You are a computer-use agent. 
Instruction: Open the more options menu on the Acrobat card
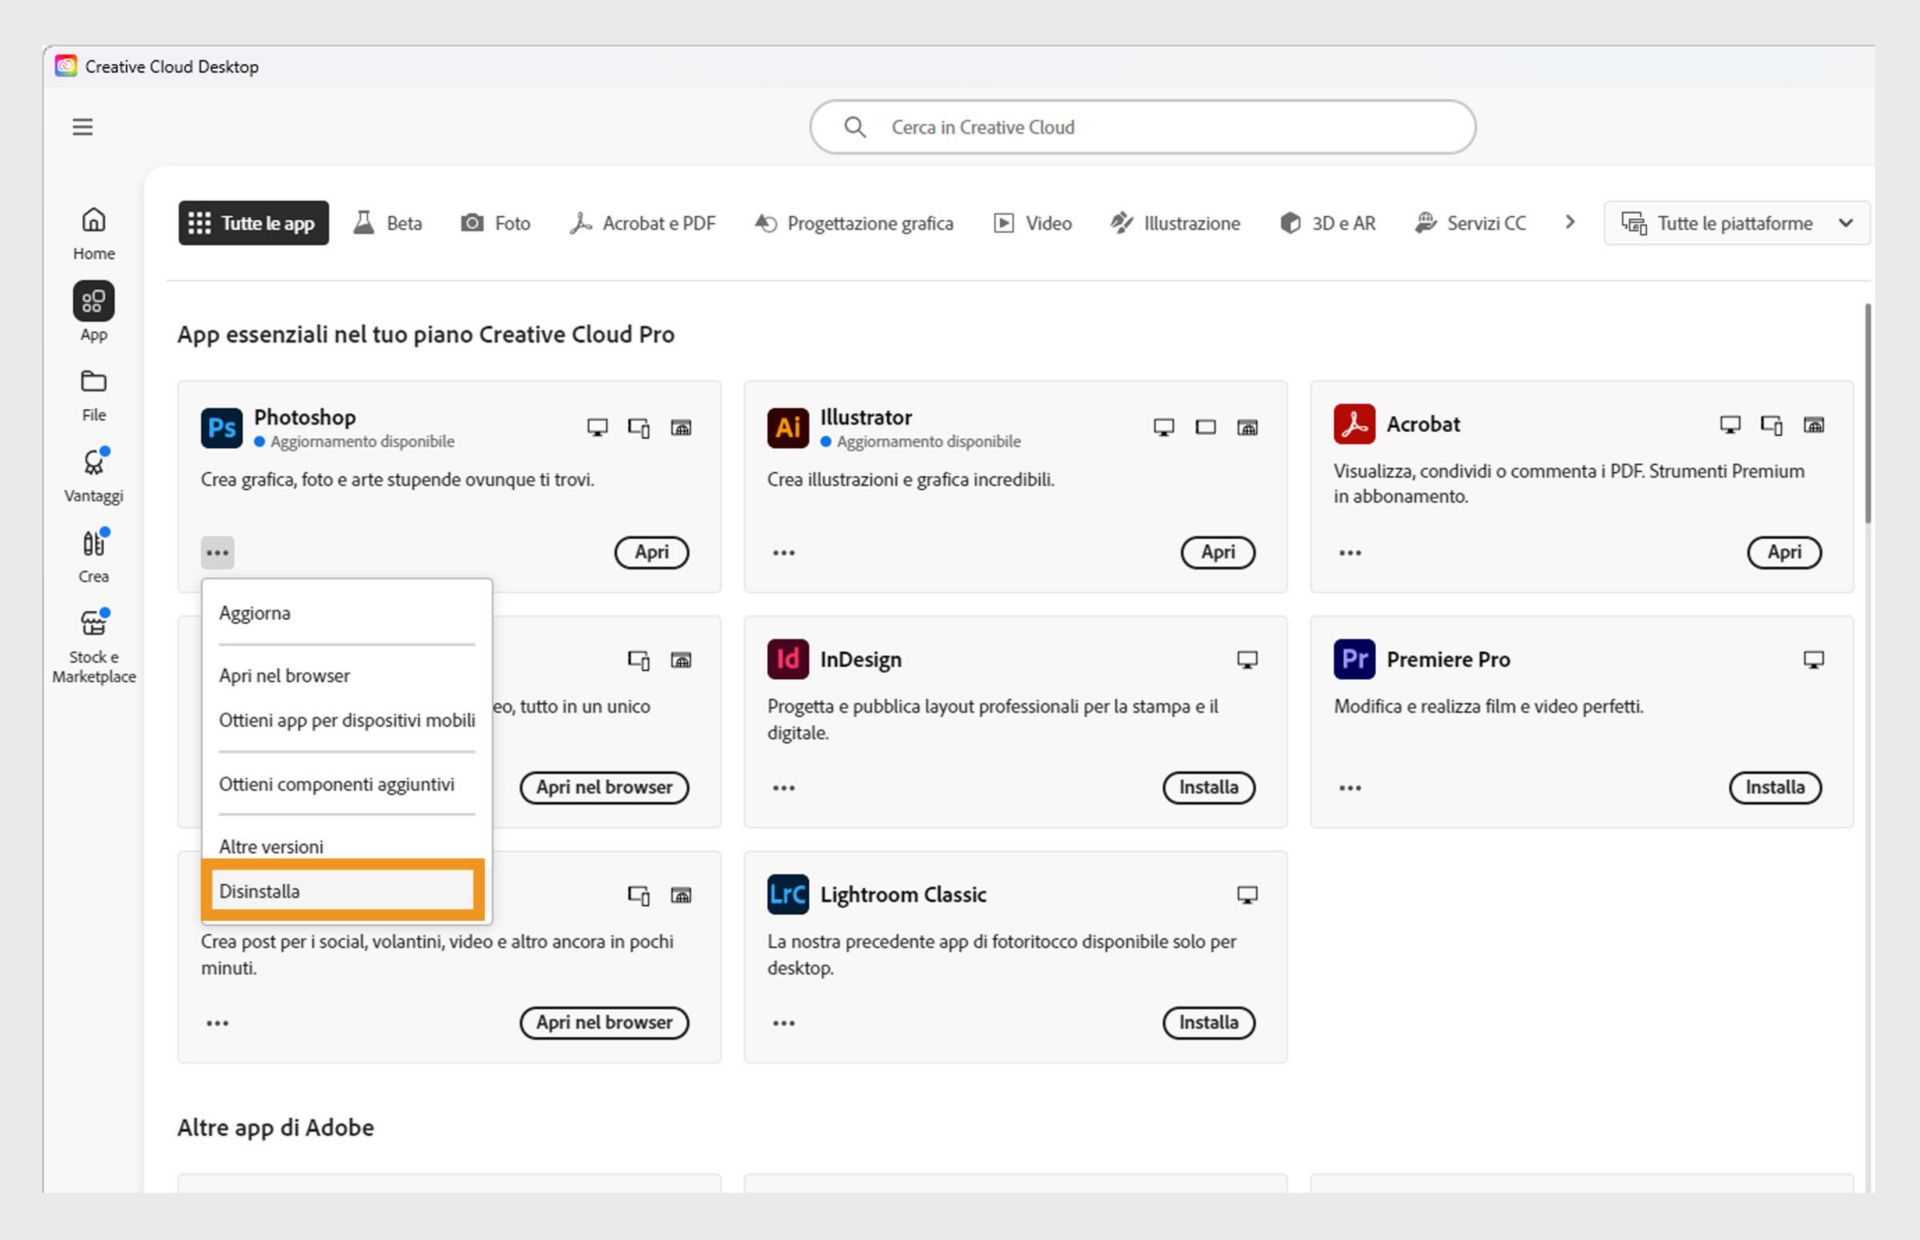click(x=1351, y=552)
